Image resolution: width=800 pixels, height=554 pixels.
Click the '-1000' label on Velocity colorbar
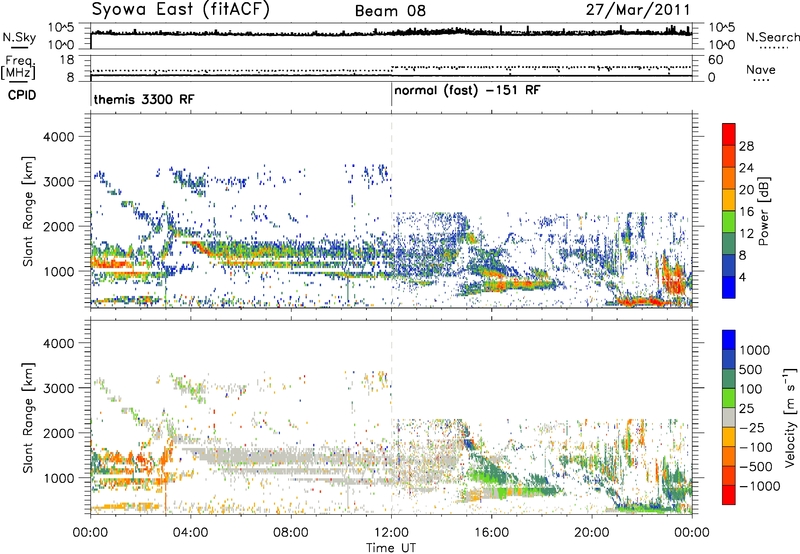tap(760, 486)
